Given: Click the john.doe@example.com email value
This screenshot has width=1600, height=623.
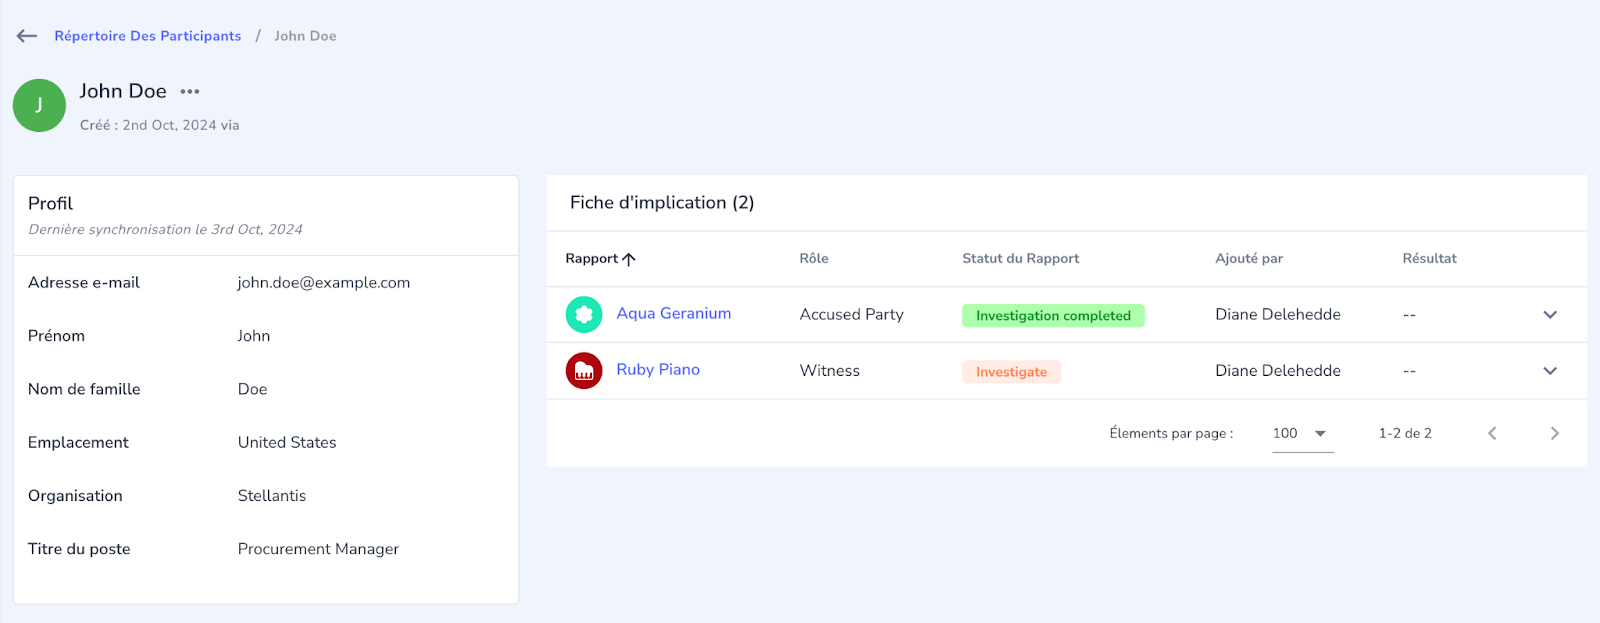Looking at the screenshot, I should pos(324,282).
